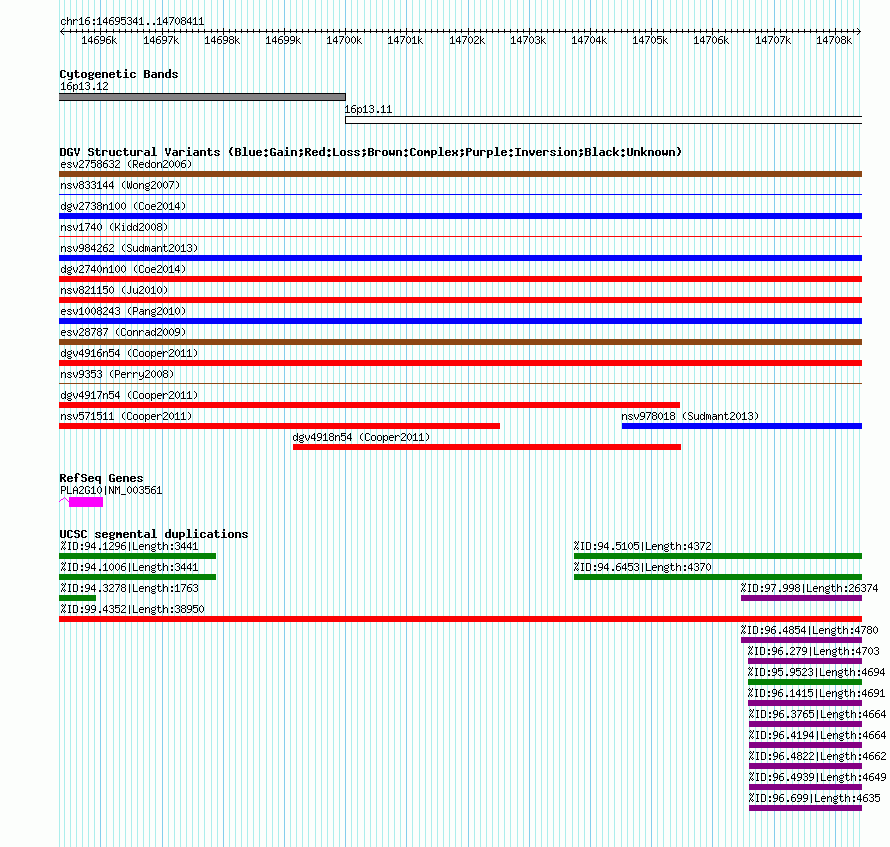Click the 16p13.11 band label

pyautogui.click(x=368, y=109)
